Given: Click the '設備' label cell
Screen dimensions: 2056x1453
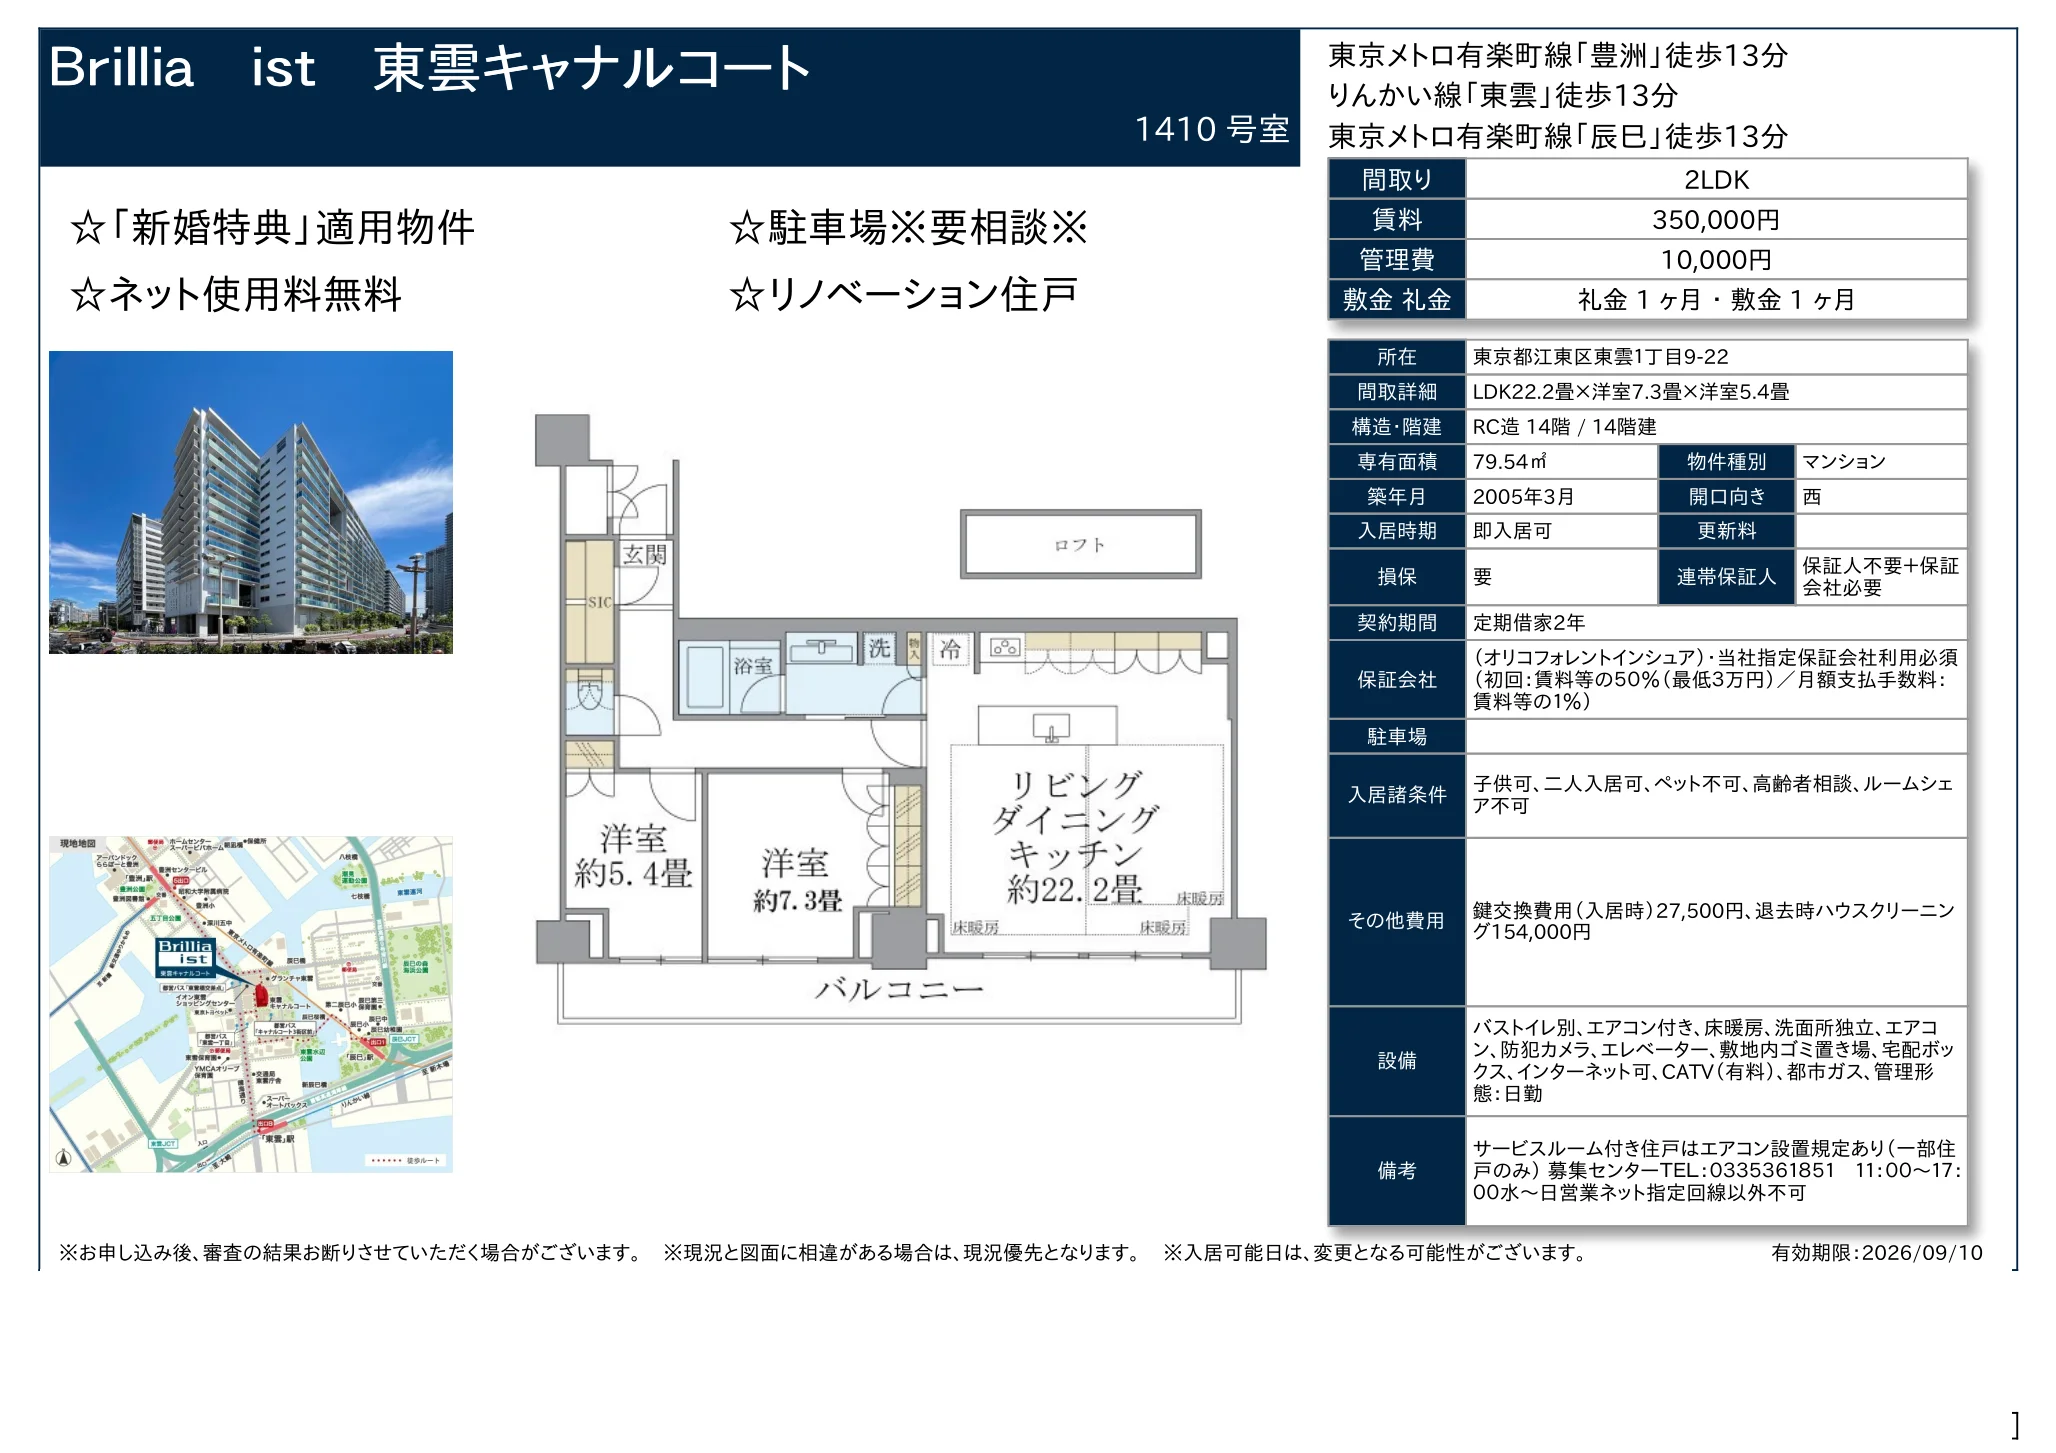Looking at the screenshot, I should tap(1397, 1061).
